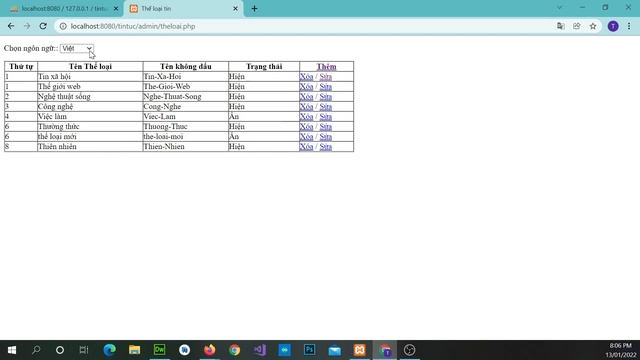Click the share page icon
The height and width of the screenshot is (360, 640).
pos(576,26)
